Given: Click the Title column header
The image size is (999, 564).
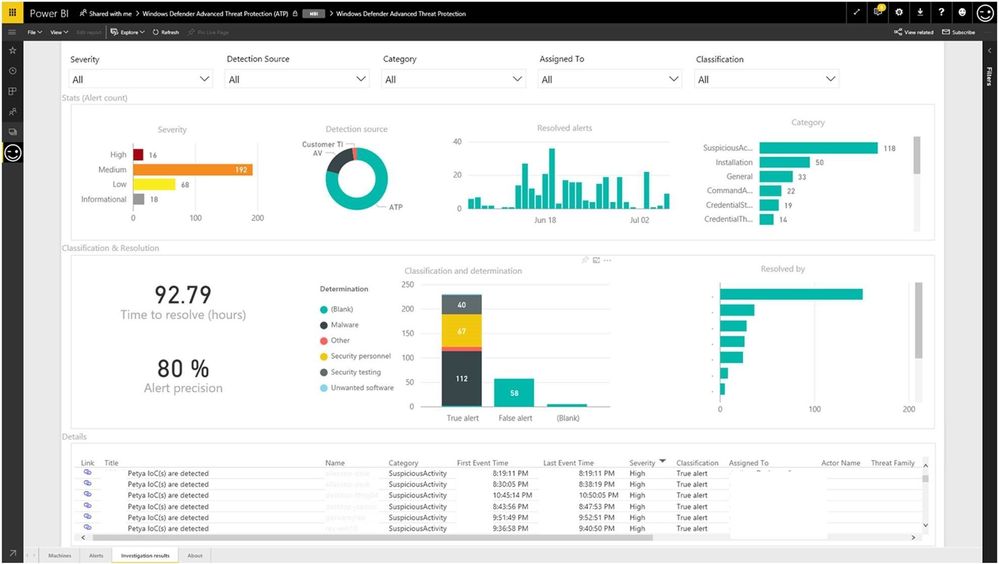Looking at the screenshot, I should coord(111,463).
